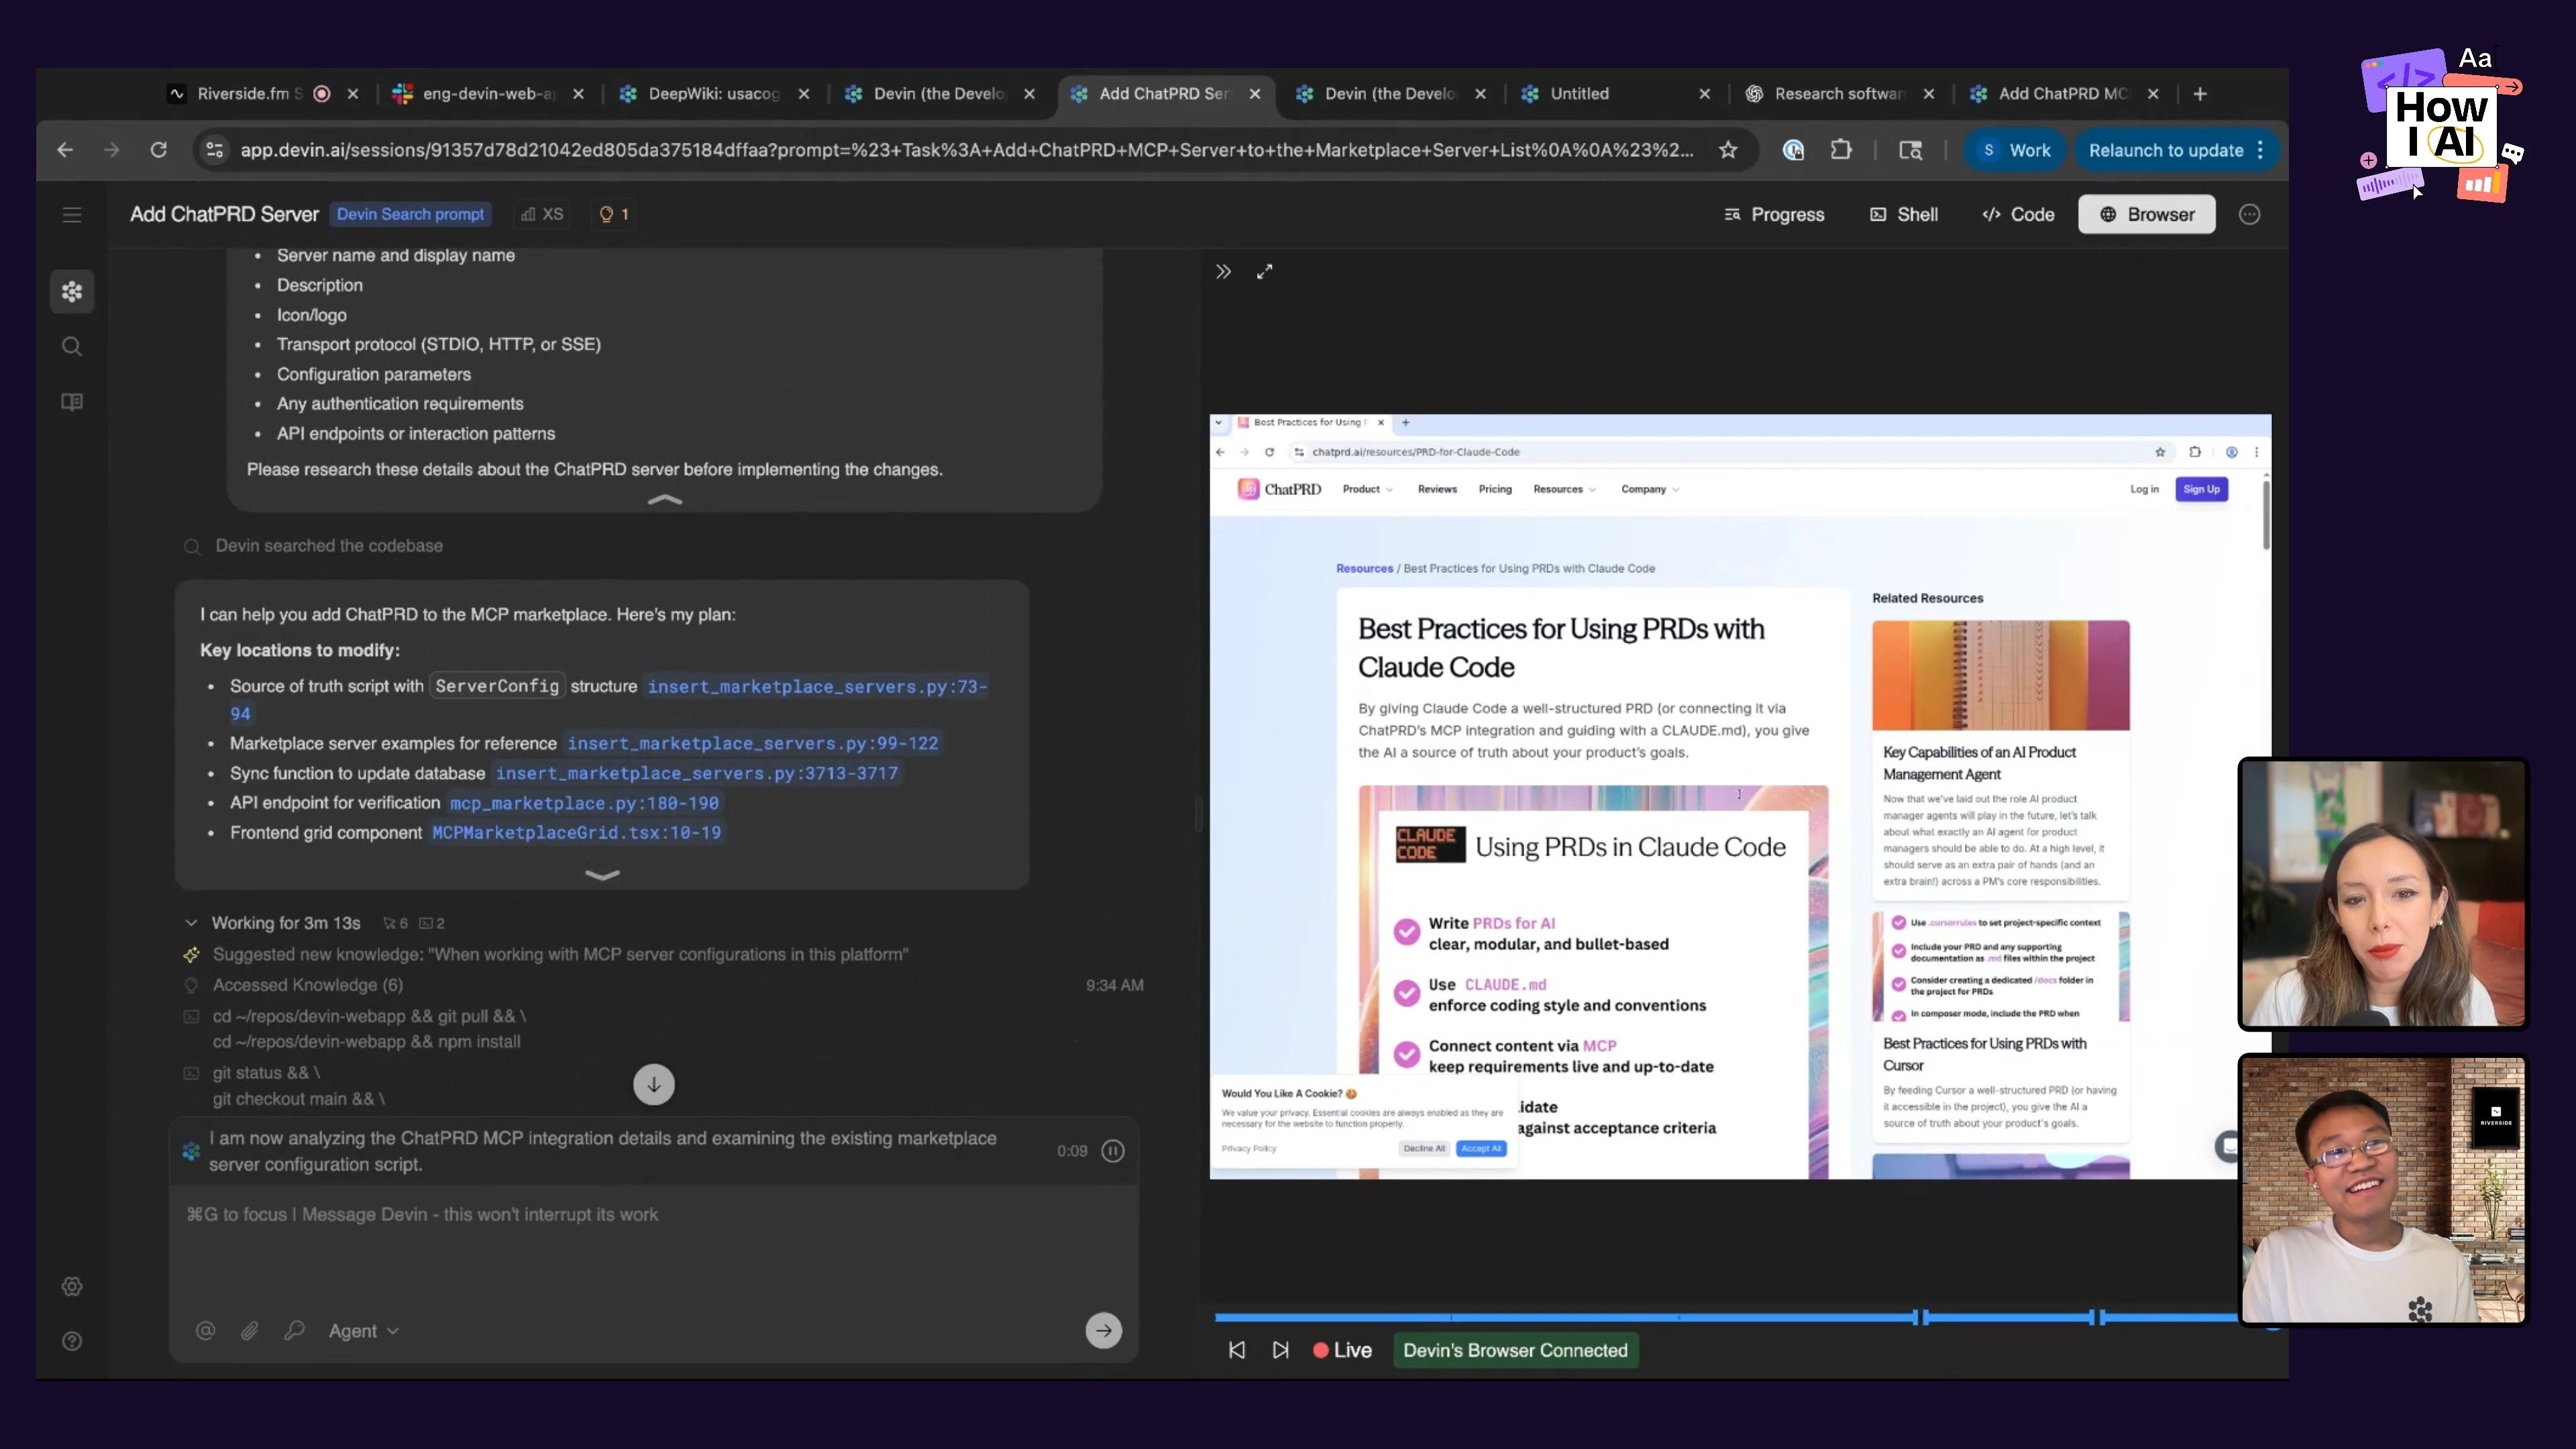
Task: Click the search tool icon beside Agent
Action: point(294,1330)
